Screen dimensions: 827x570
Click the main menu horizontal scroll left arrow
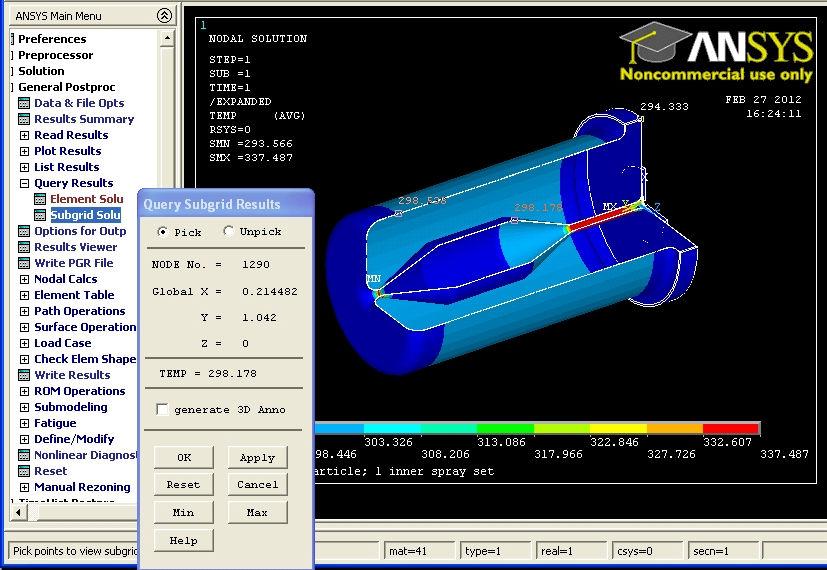(18, 511)
